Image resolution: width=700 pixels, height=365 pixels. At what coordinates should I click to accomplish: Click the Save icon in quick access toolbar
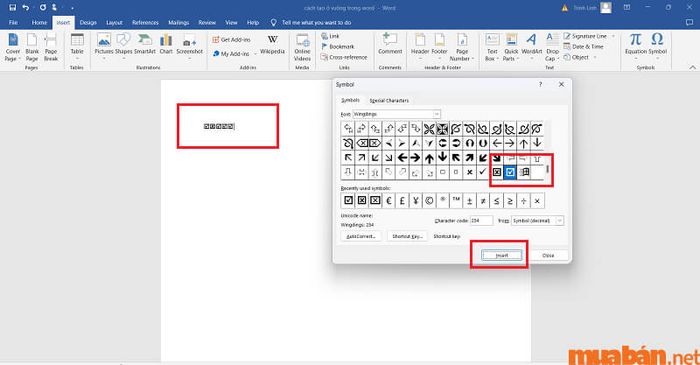[x=12, y=8]
